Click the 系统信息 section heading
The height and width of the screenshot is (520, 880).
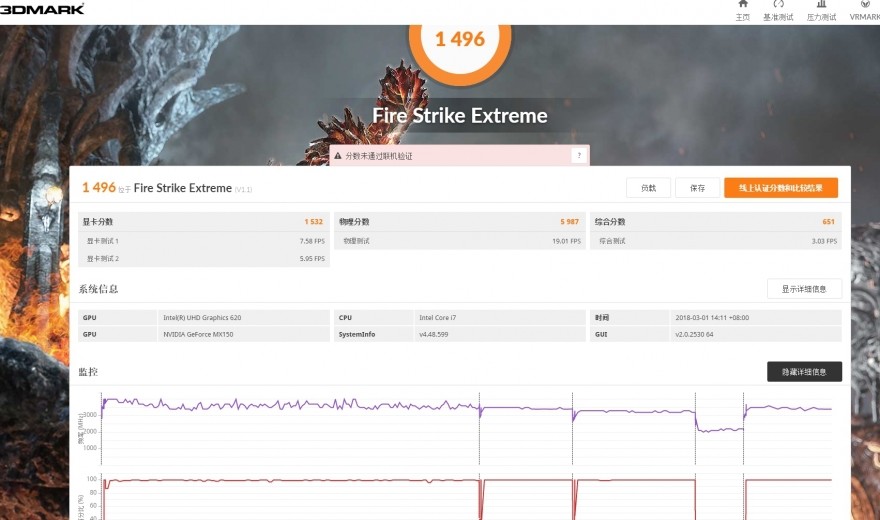98,289
